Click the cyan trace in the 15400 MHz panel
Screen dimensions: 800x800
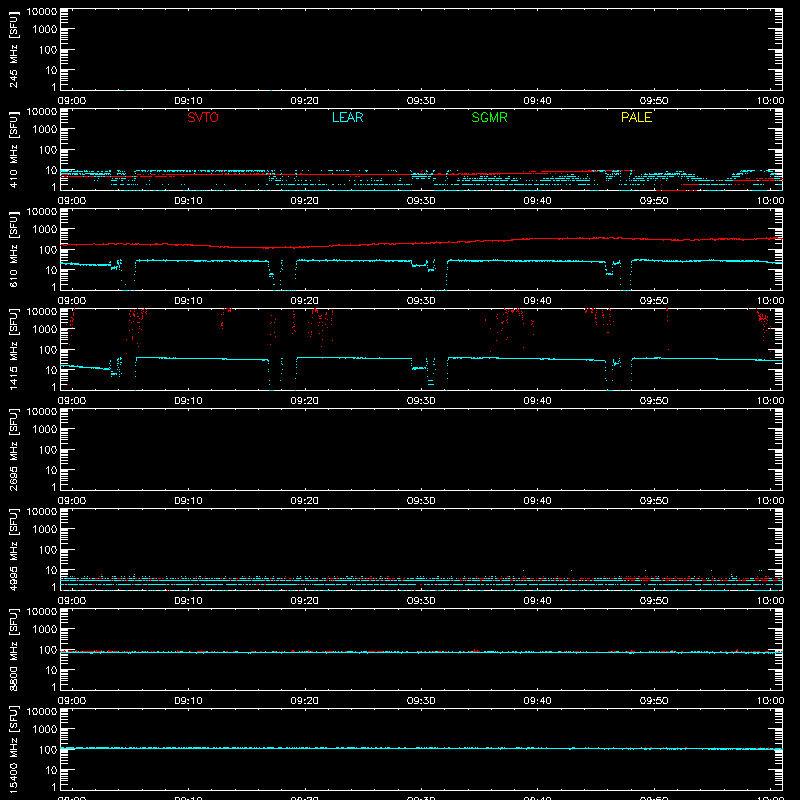coord(421,748)
